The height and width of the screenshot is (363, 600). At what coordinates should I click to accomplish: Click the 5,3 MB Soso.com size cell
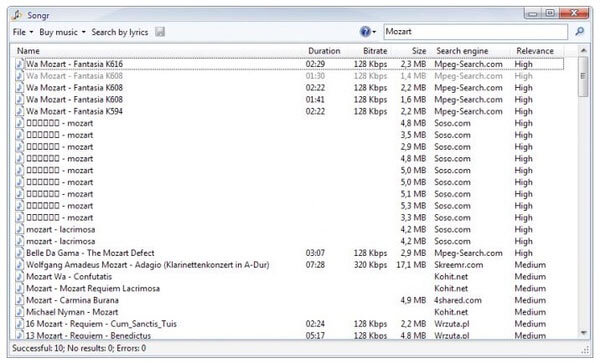[413, 206]
